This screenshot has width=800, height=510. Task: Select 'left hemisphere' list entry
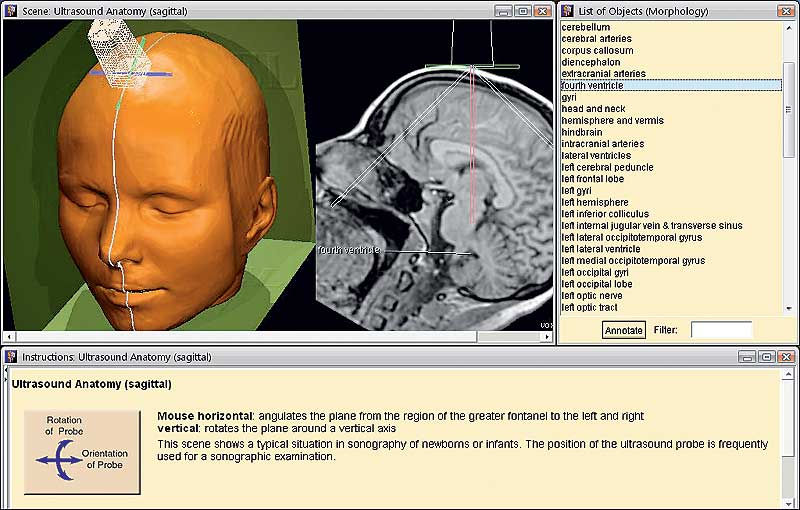595,202
